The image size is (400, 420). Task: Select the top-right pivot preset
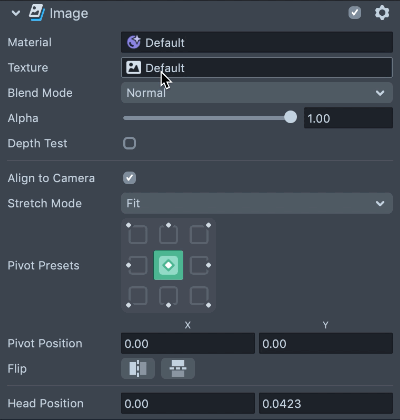tap(199, 234)
